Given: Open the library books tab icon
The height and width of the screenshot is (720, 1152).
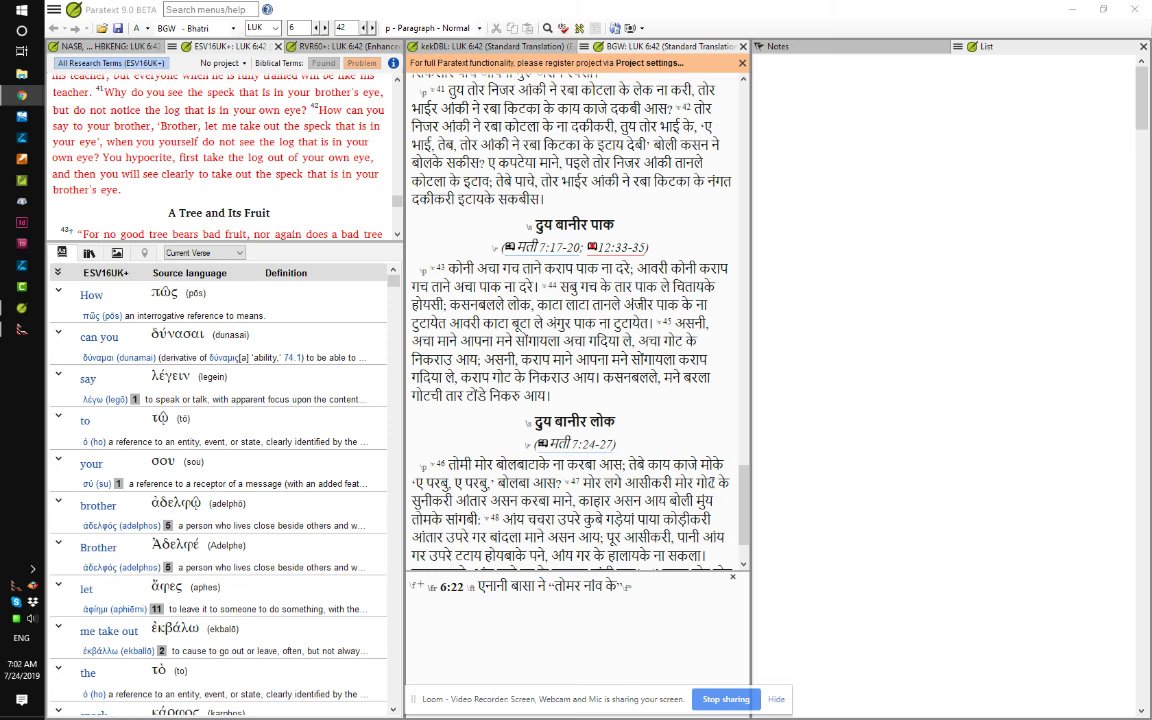Looking at the screenshot, I should click(90, 253).
